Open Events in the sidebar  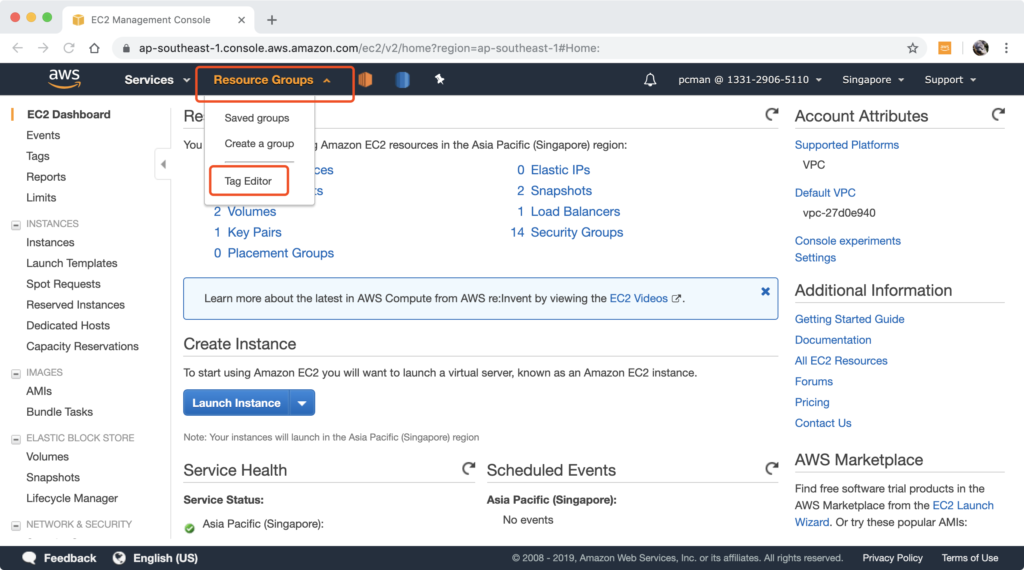[43, 135]
